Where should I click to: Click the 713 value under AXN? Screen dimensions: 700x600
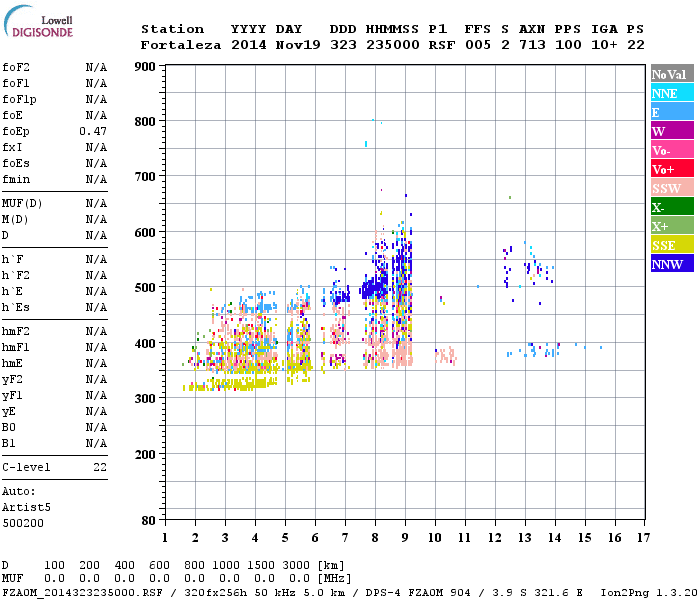click(532, 45)
